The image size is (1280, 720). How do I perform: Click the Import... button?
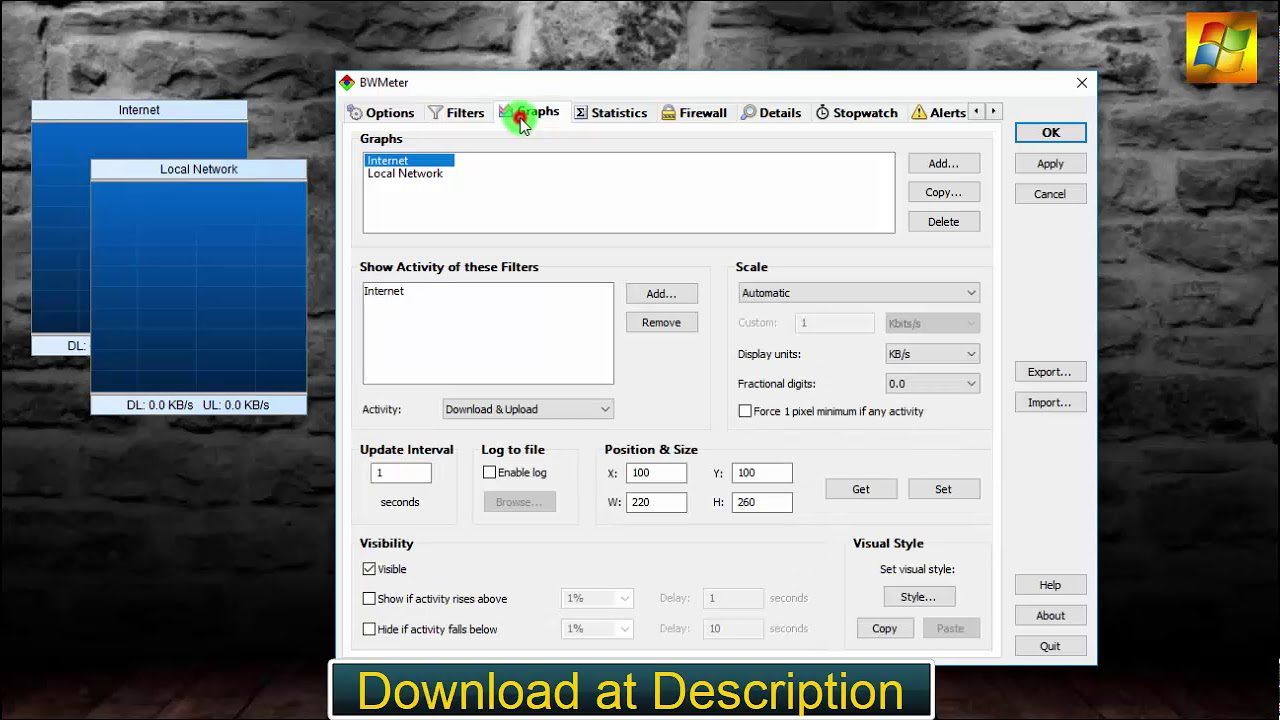[x=1050, y=402]
